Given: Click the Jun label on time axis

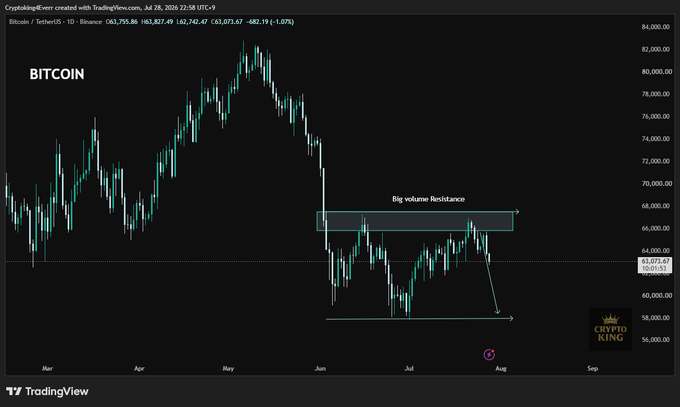Looking at the screenshot, I should coord(320,368).
